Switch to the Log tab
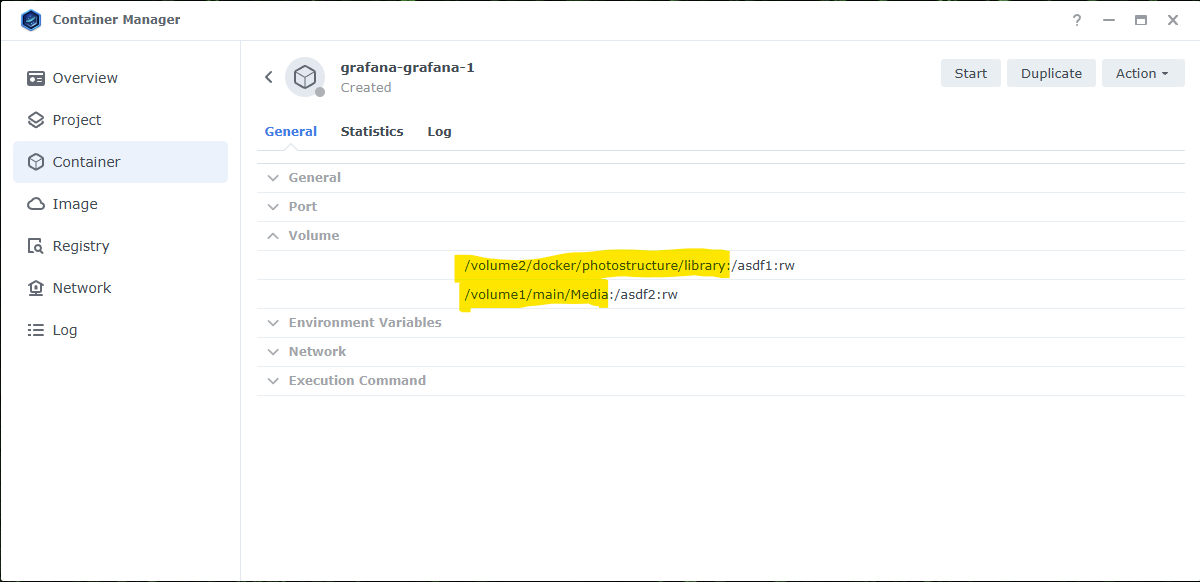1200x582 pixels. tap(439, 132)
